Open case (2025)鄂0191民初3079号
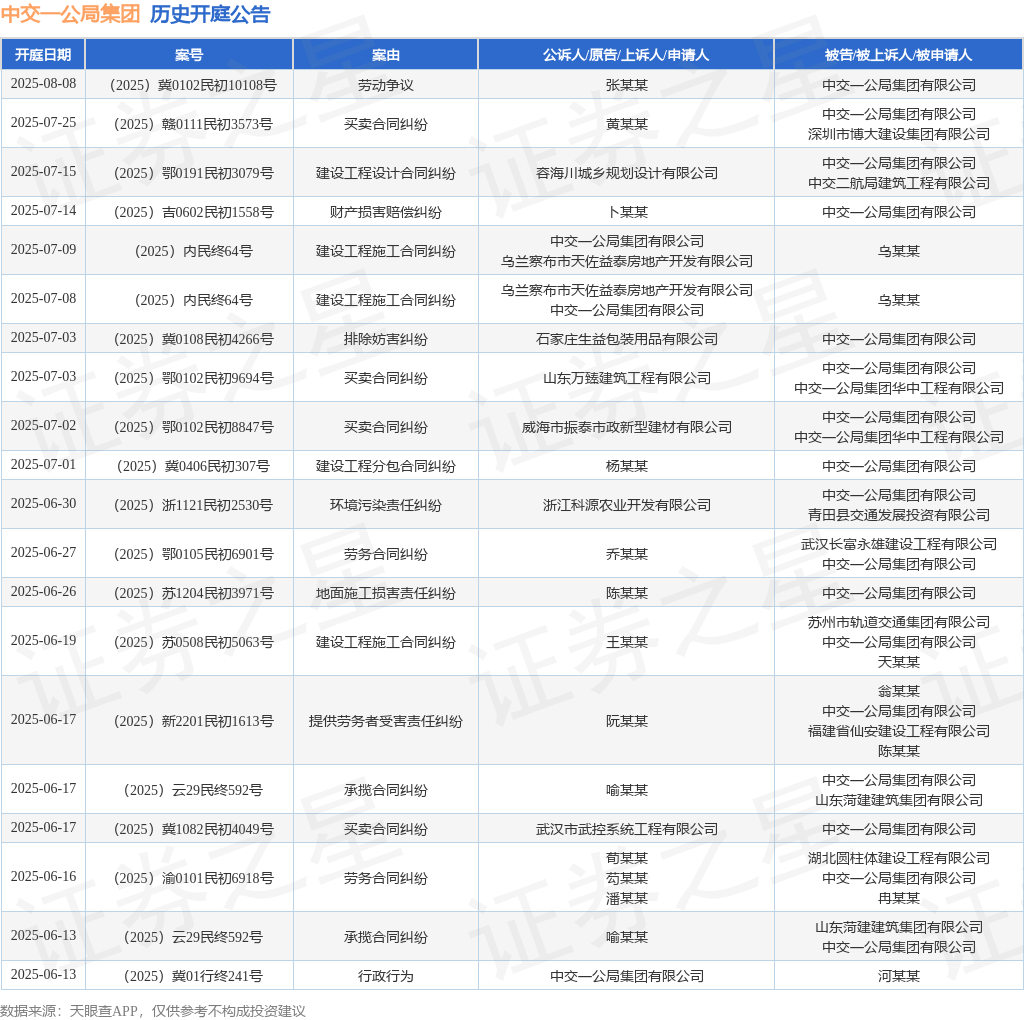 point(189,173)
